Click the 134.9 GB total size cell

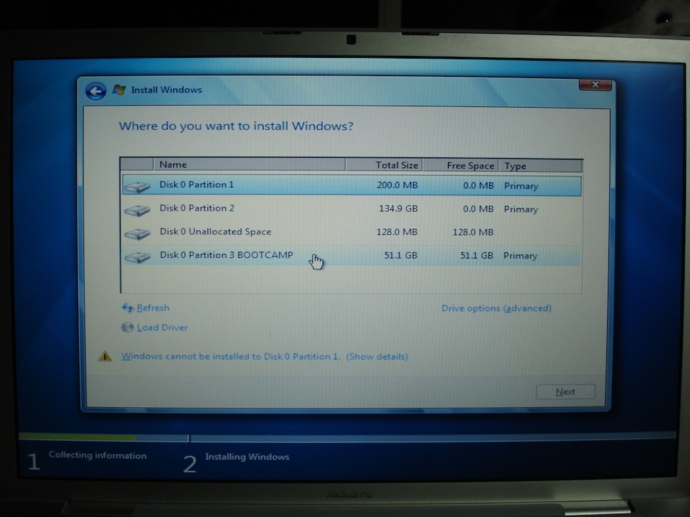pos(398,209)
